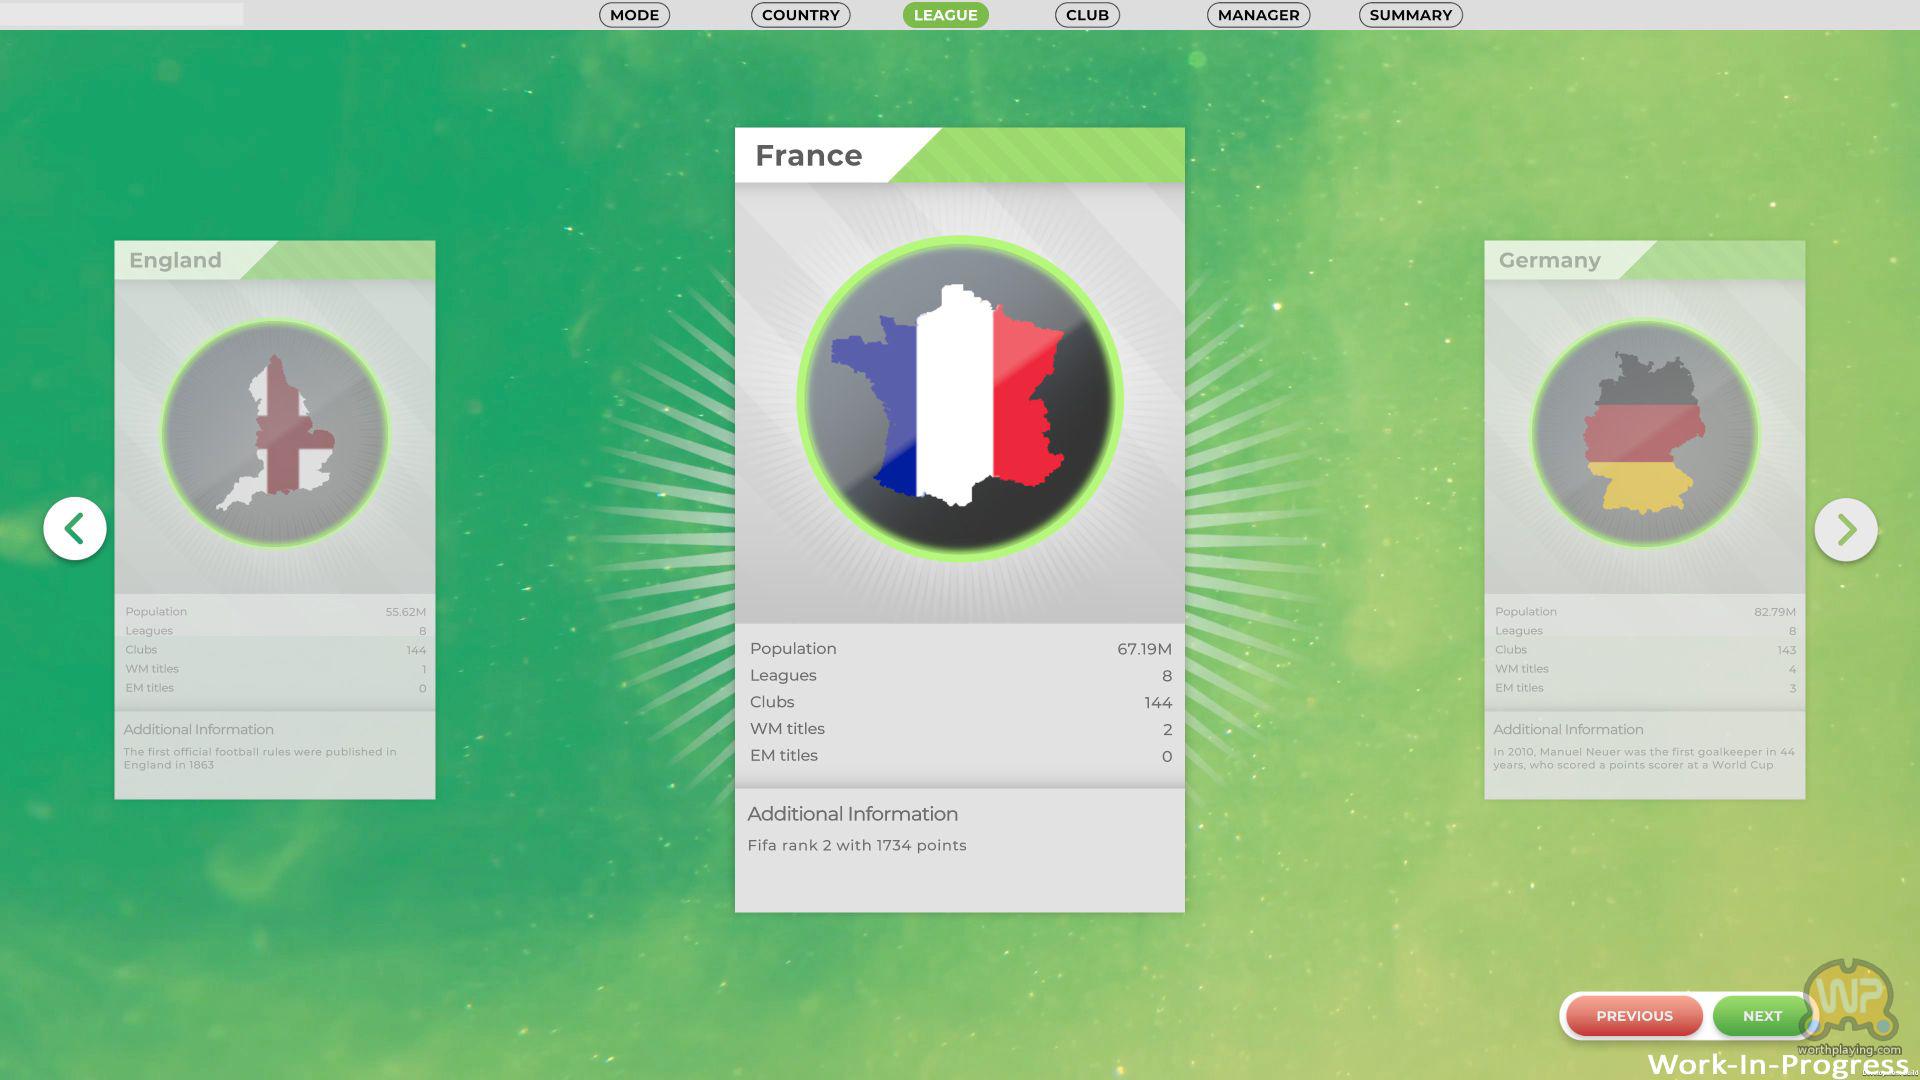Jump to the SUMMARY step tab
The height and width of the screenshot is (1080, 1920).
[1410, 15]
